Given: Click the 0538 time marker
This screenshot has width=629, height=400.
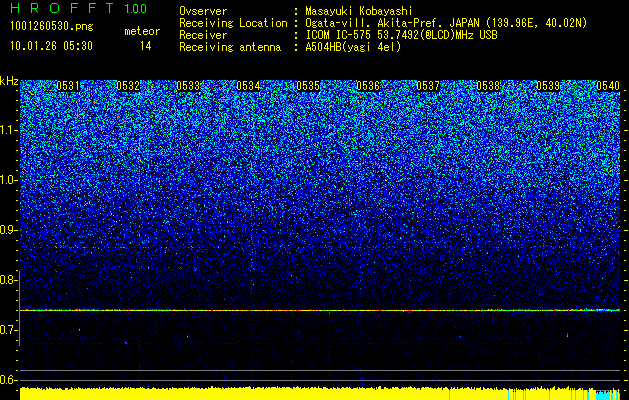Looking at the screenshot, I should [488, 86].
